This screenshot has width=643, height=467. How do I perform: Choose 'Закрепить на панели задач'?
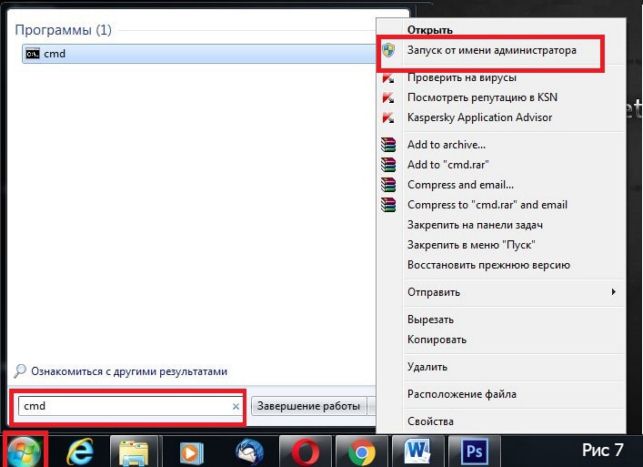pos(475,225)
